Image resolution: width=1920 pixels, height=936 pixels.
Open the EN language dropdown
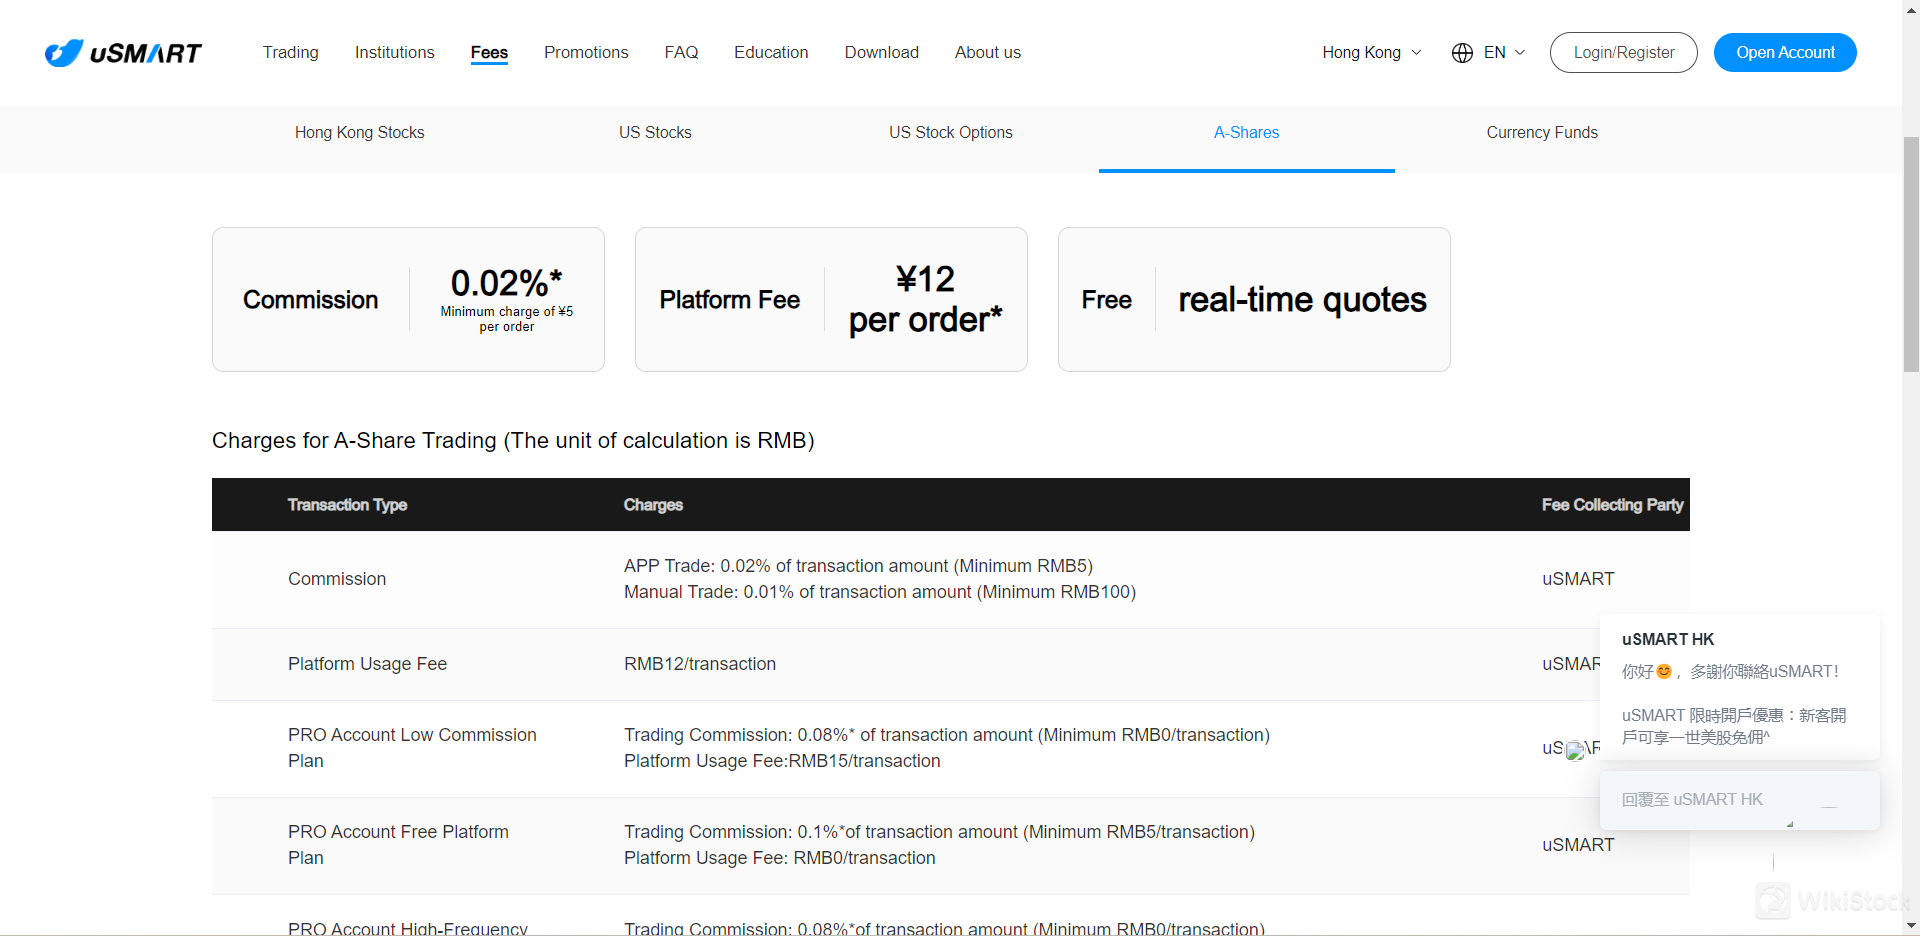tap(1504, 53)
